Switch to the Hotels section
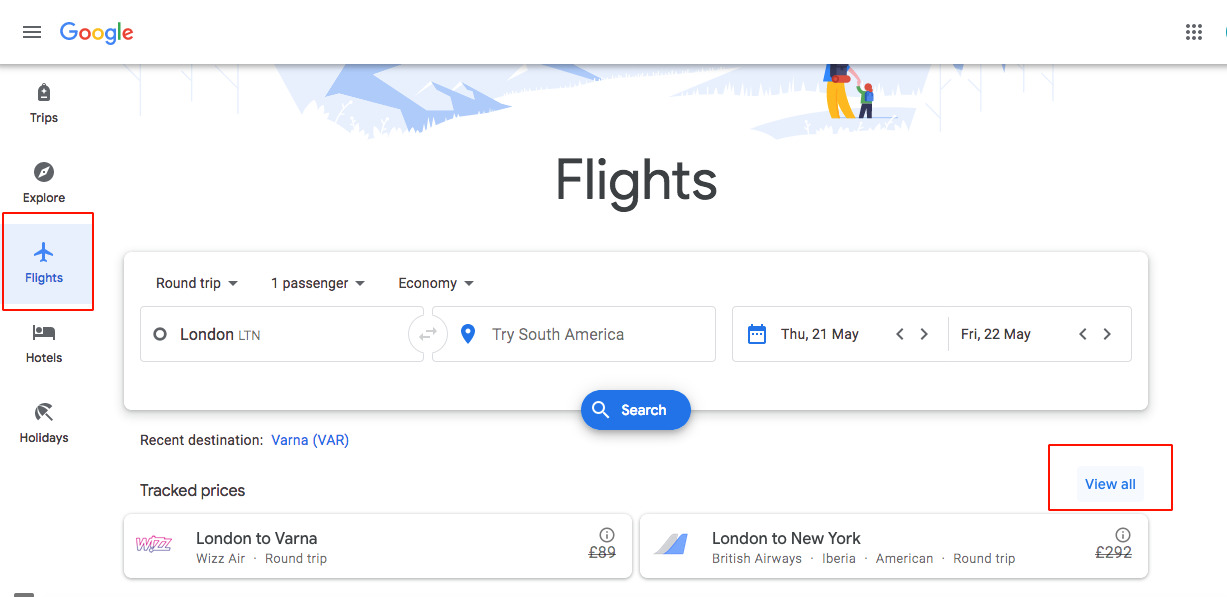 [44, 343]
